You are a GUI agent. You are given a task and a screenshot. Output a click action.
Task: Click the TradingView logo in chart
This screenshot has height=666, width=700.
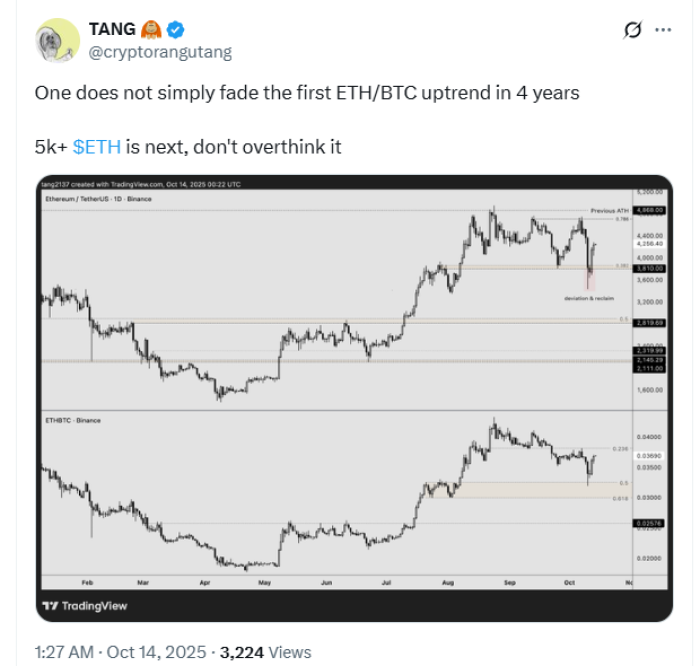point(83,606)
